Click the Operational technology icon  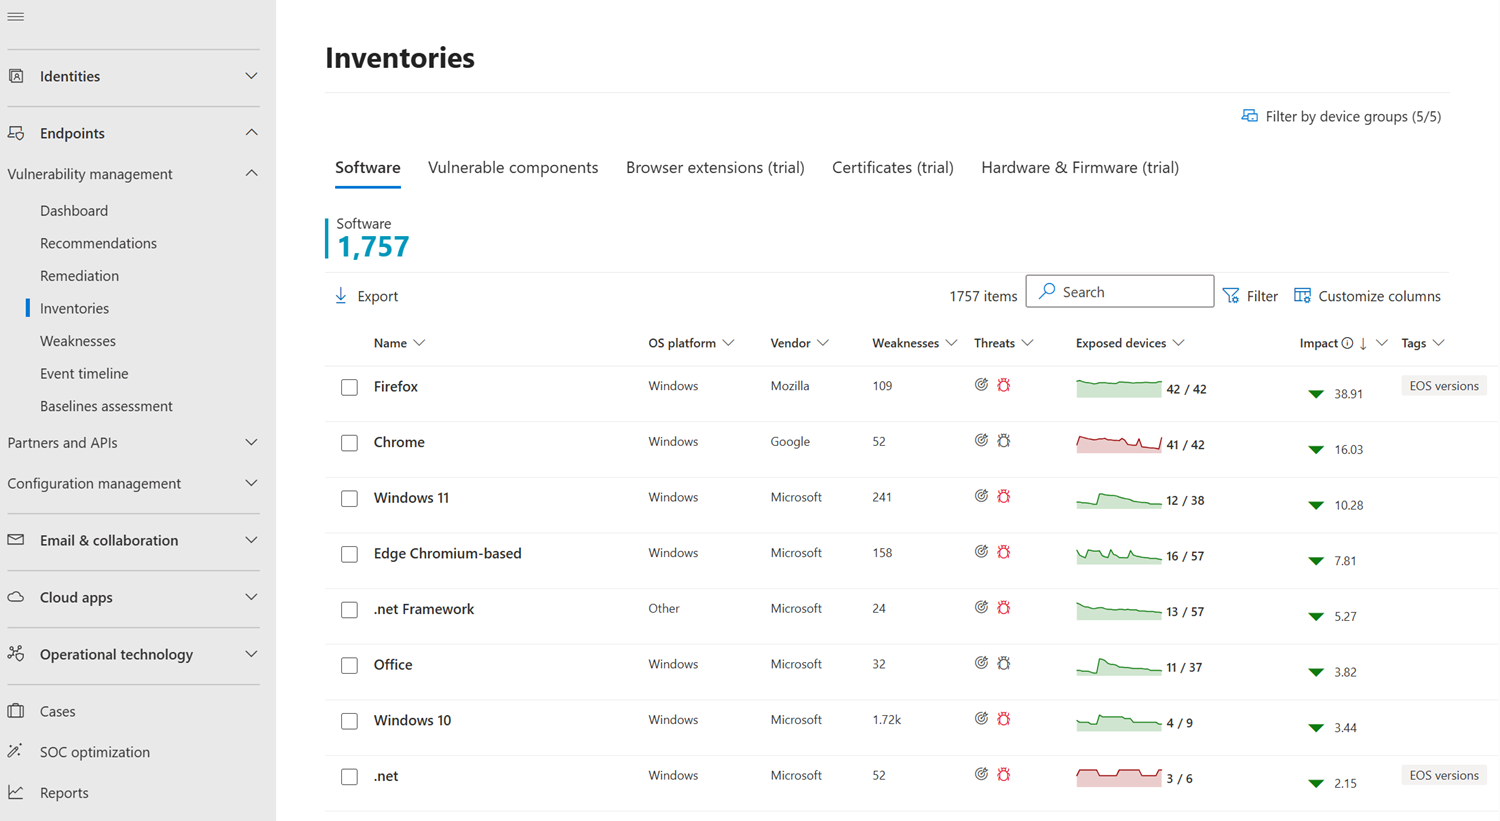[16, 654]
